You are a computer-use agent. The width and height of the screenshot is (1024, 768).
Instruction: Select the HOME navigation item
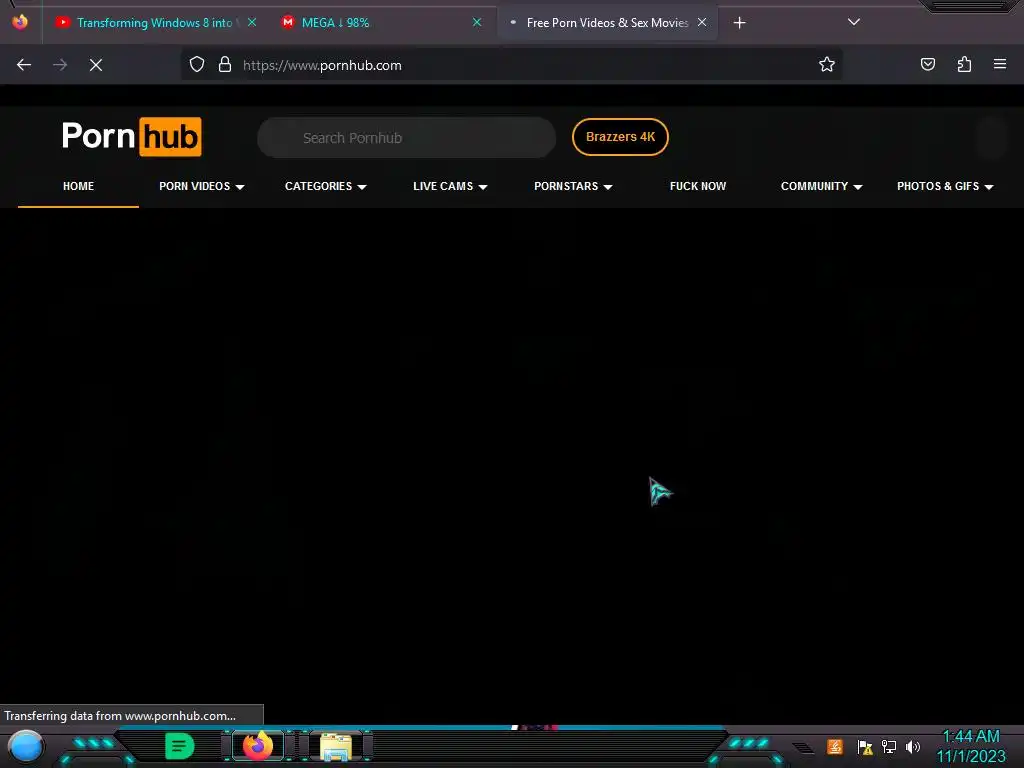(x=78, y=186)
